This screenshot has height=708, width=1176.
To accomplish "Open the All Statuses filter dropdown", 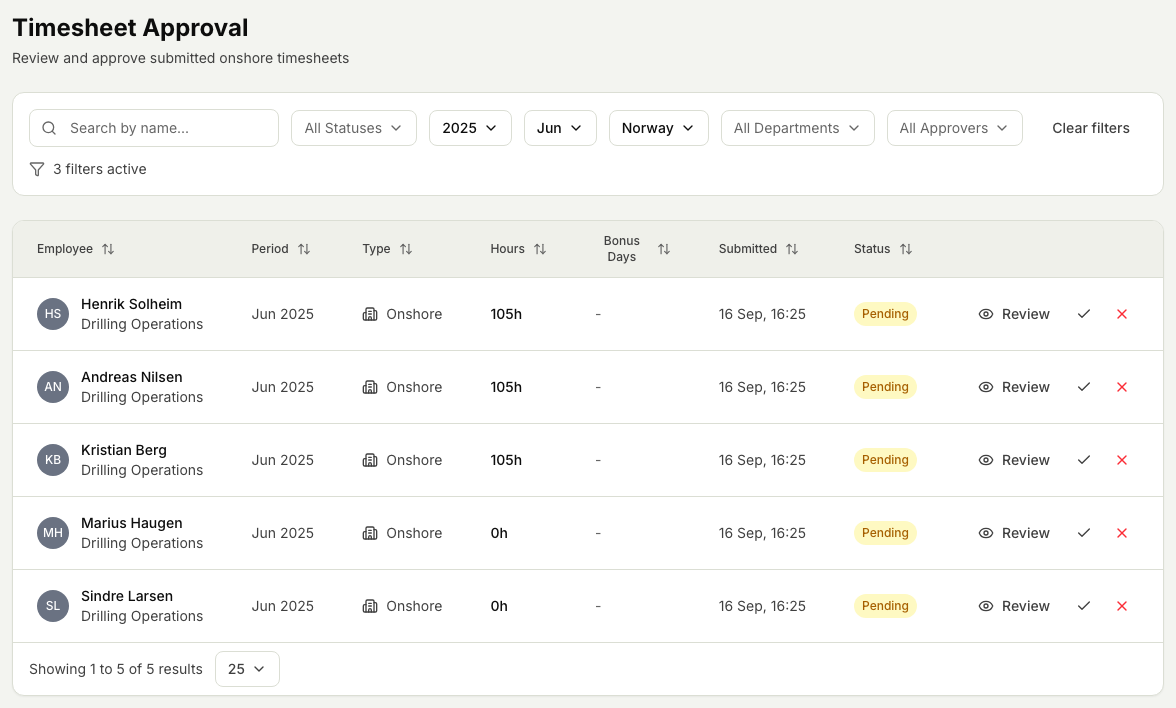I will tap(354, 128).
